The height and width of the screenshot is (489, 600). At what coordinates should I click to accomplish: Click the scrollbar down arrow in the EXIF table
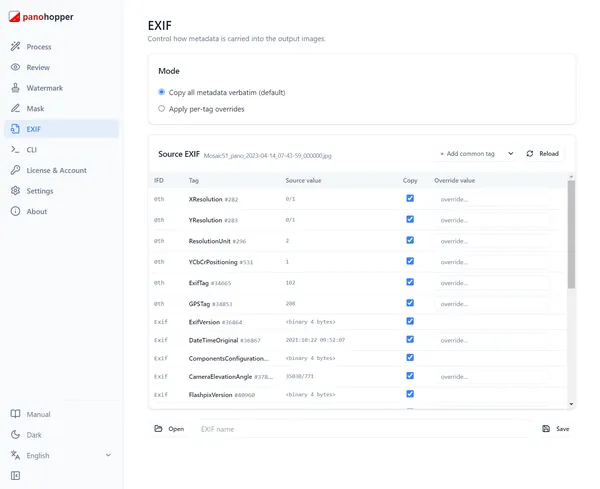pyautogui.click(x=571, y=404)
